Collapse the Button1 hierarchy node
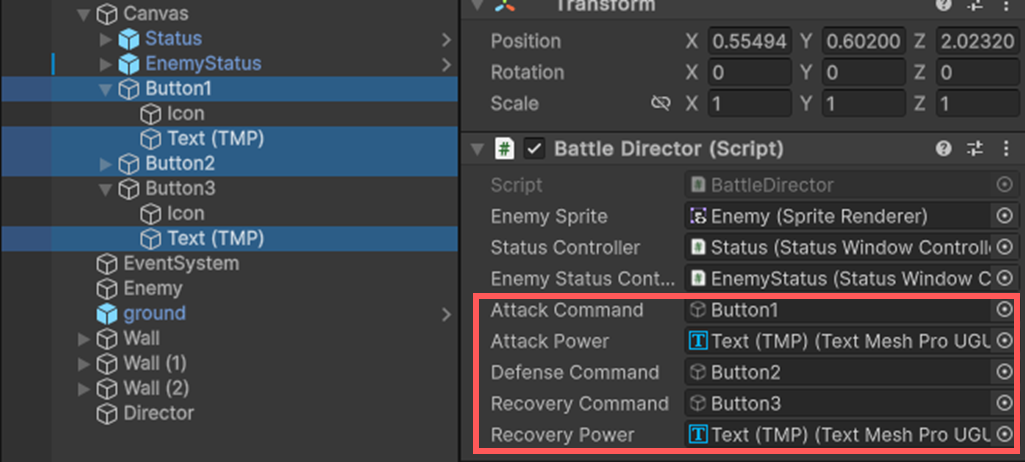The width and height of the screenshot is (1025, 462). tap(106, 89)
